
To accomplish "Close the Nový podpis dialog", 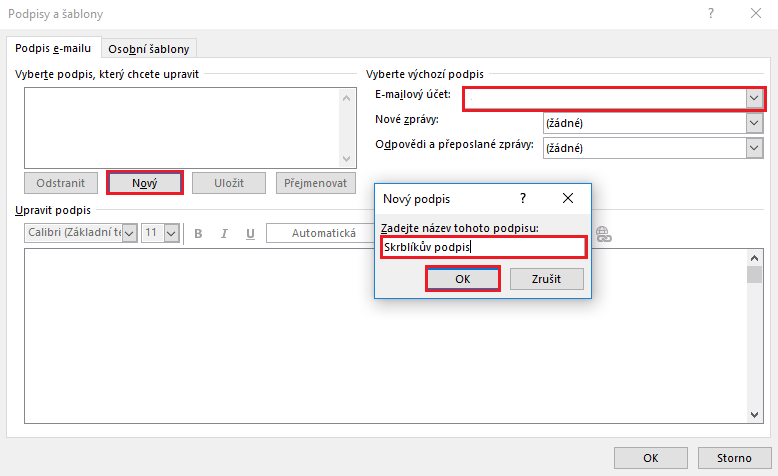I will click(568, 199).
